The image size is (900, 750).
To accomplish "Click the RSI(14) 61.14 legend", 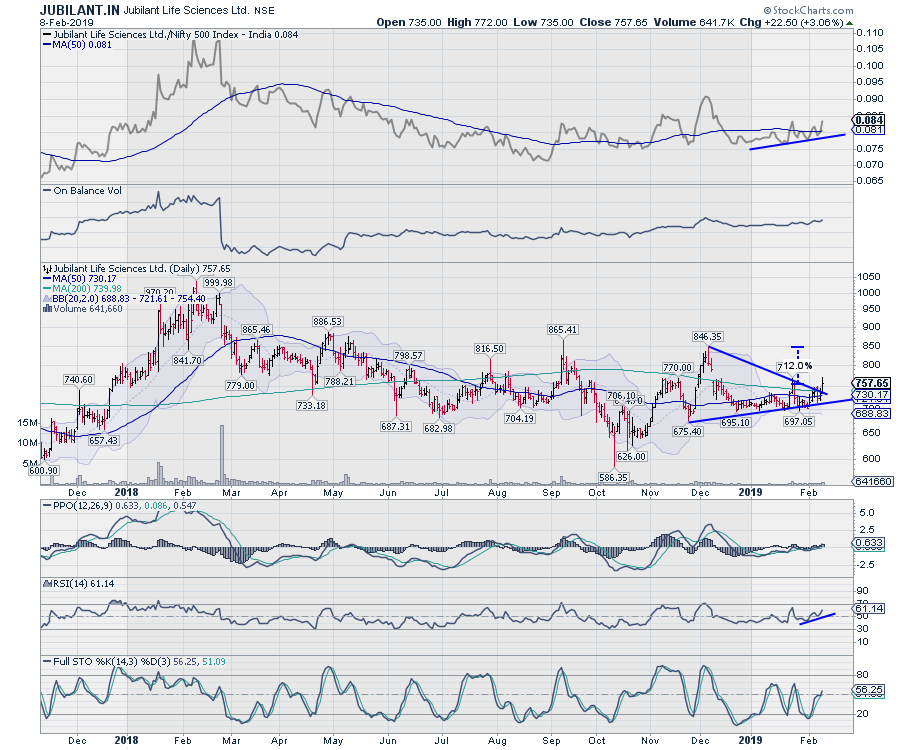I will tap(79, 584).
